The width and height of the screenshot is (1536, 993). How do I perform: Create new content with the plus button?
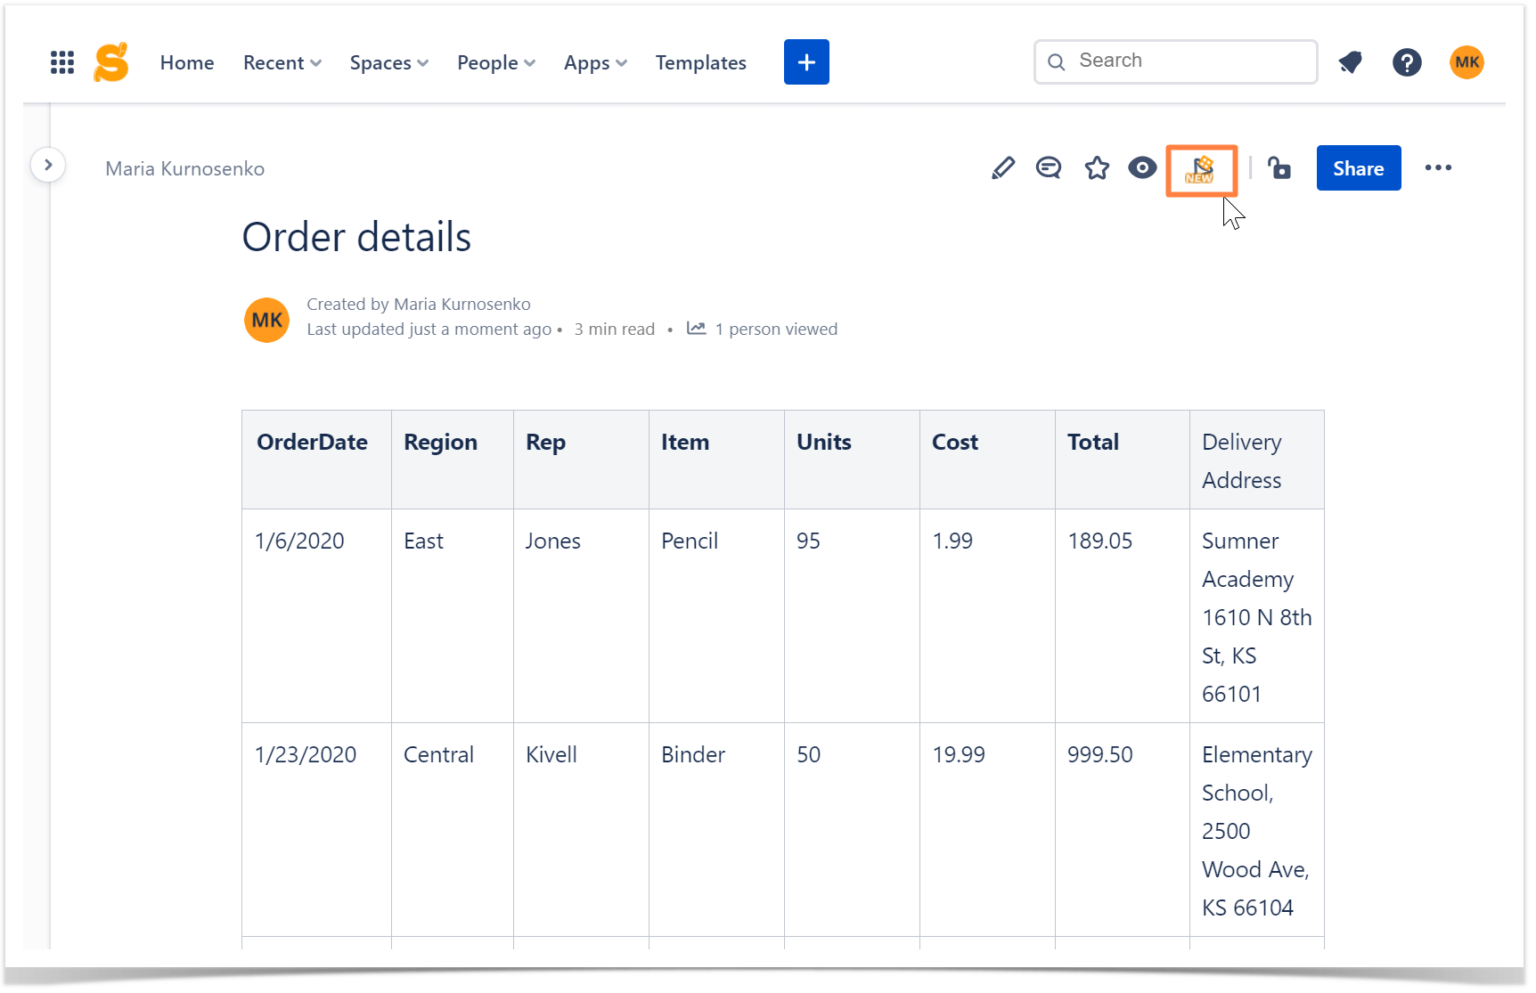[806, 61]
